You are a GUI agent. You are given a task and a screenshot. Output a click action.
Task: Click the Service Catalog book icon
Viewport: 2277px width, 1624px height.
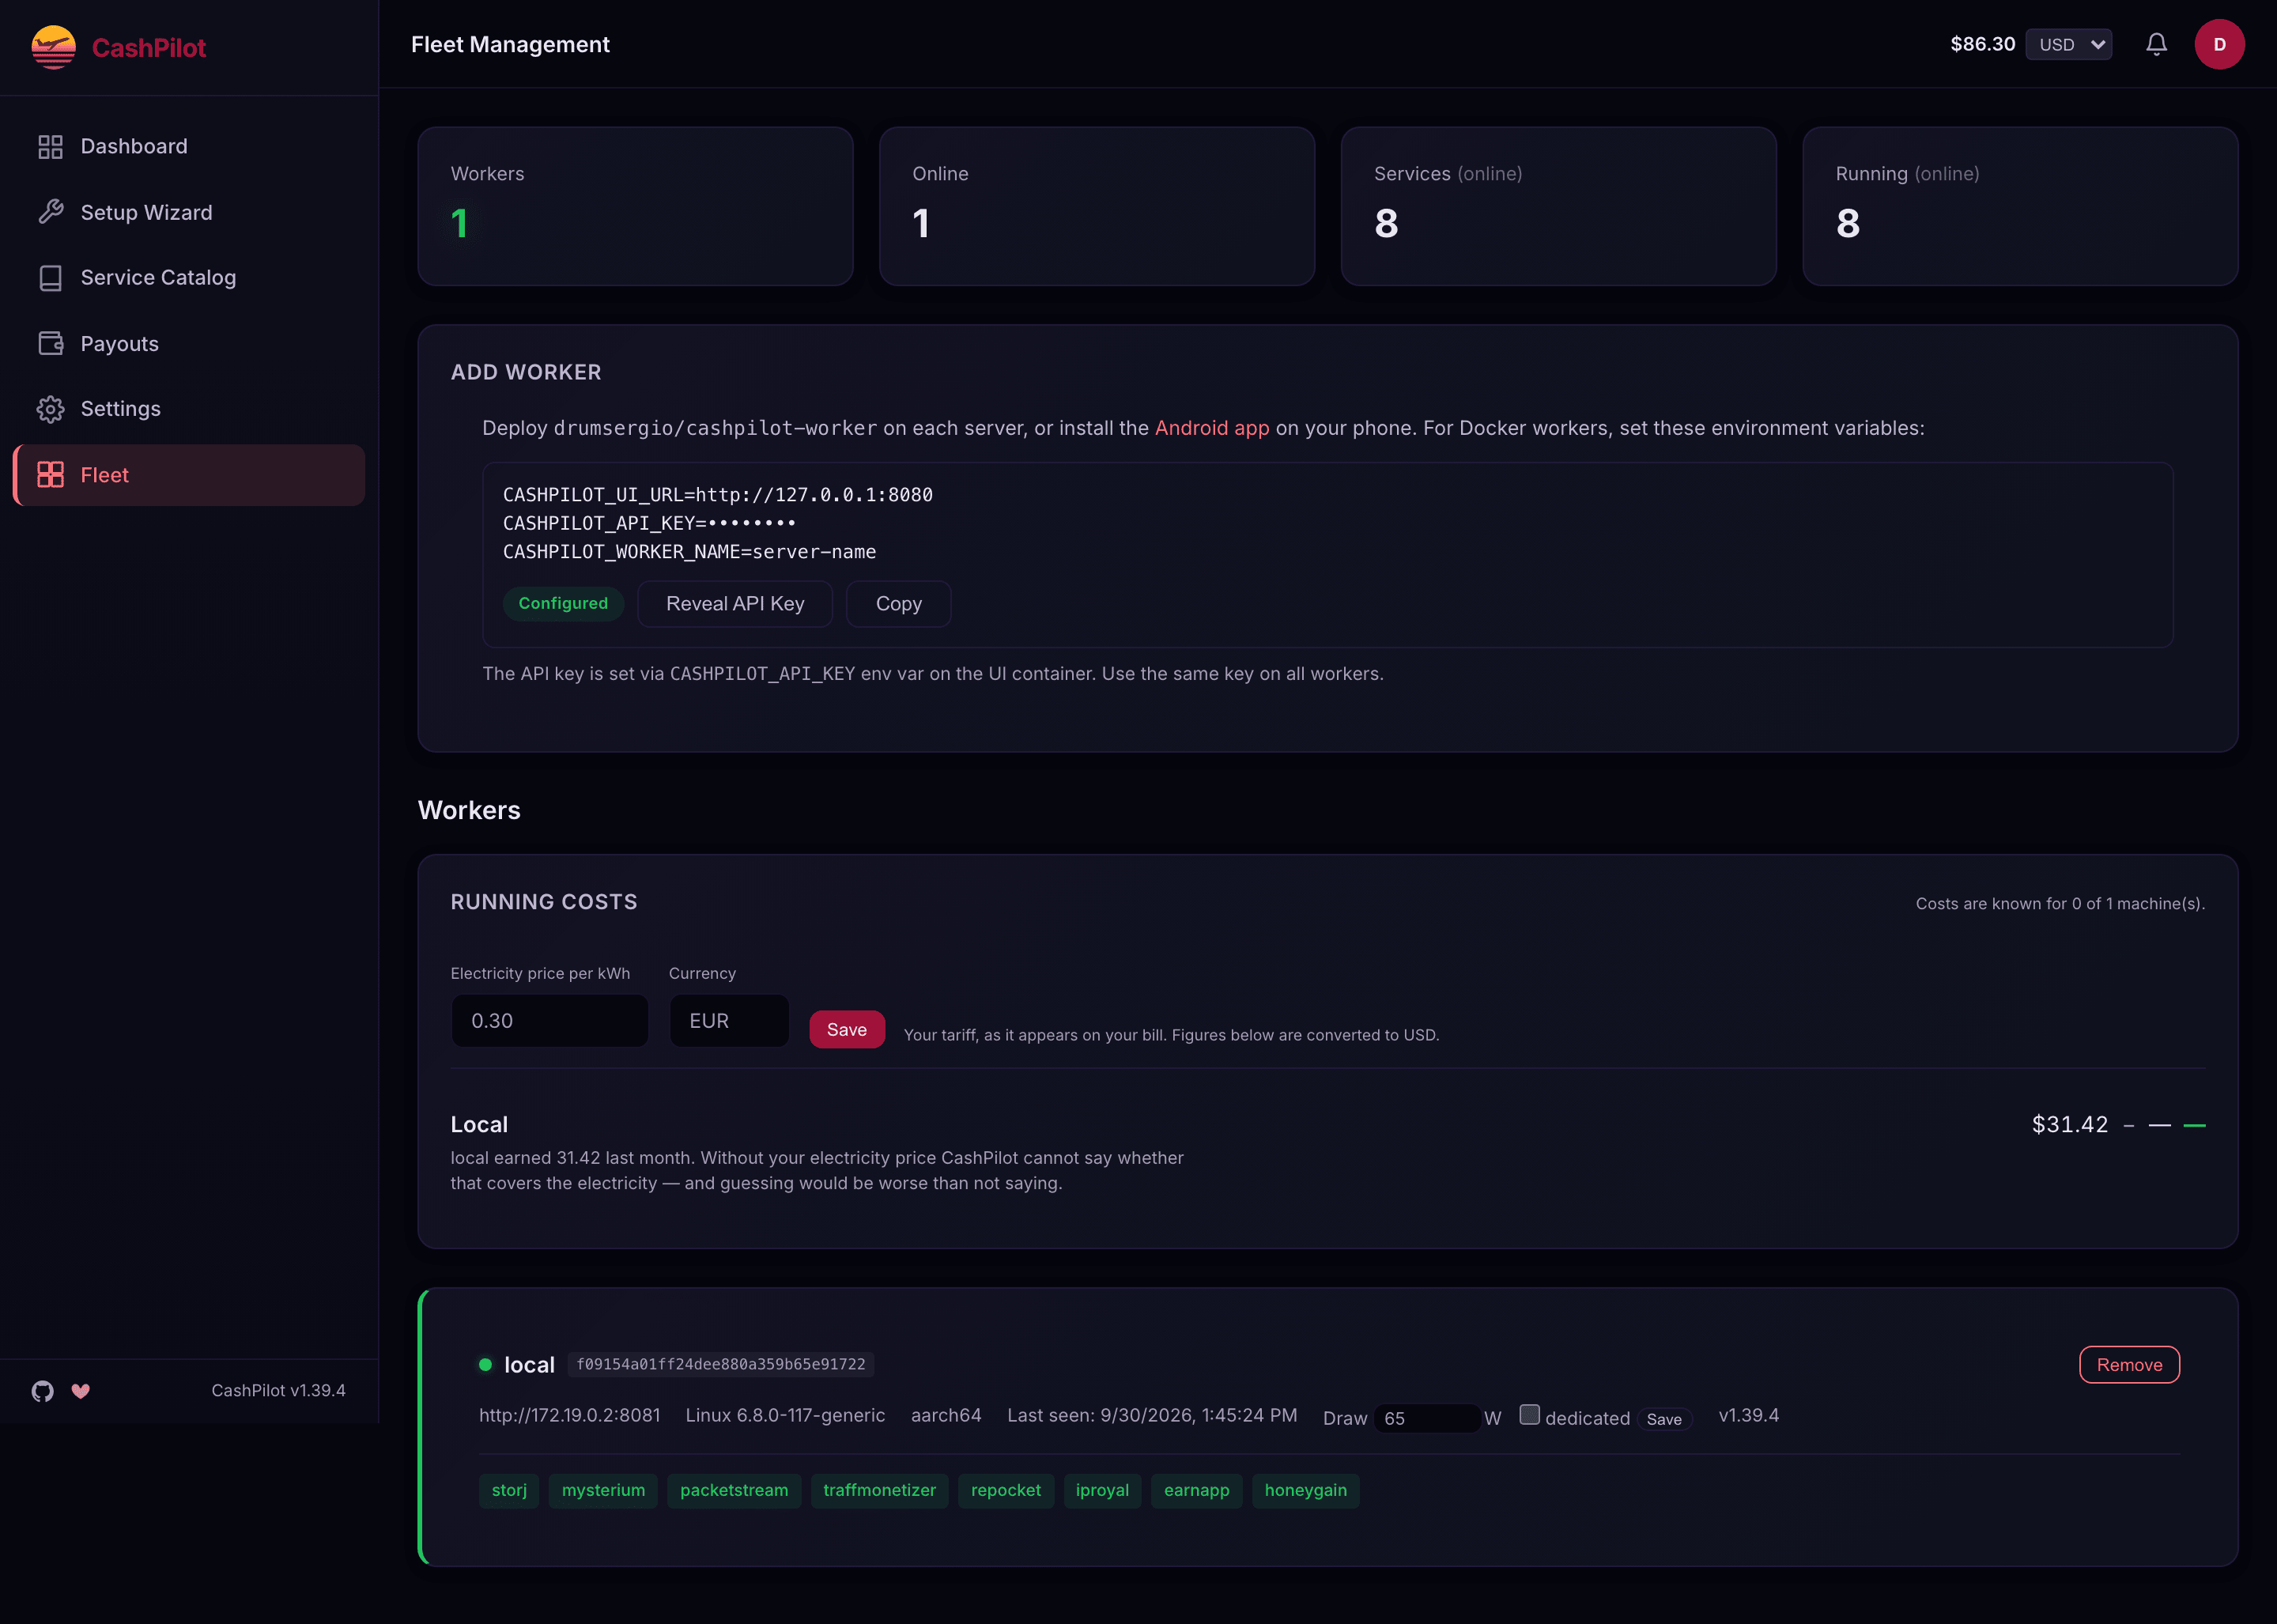(50, 278)
